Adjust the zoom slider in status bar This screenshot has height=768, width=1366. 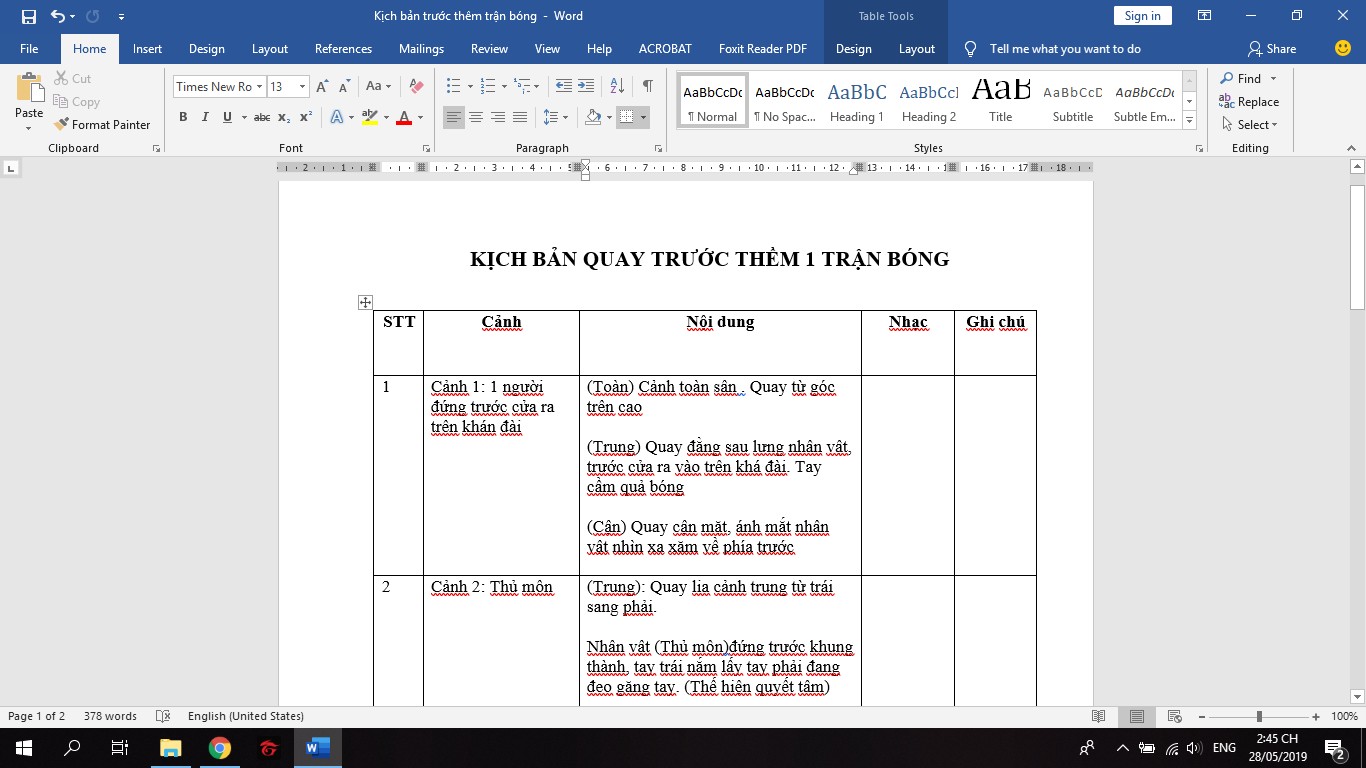1259,716
